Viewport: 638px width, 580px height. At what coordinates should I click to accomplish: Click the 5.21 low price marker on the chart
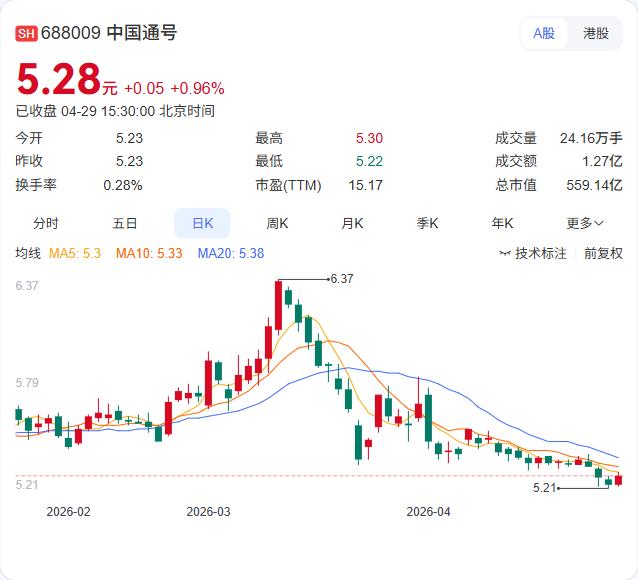tap(544, 488)
